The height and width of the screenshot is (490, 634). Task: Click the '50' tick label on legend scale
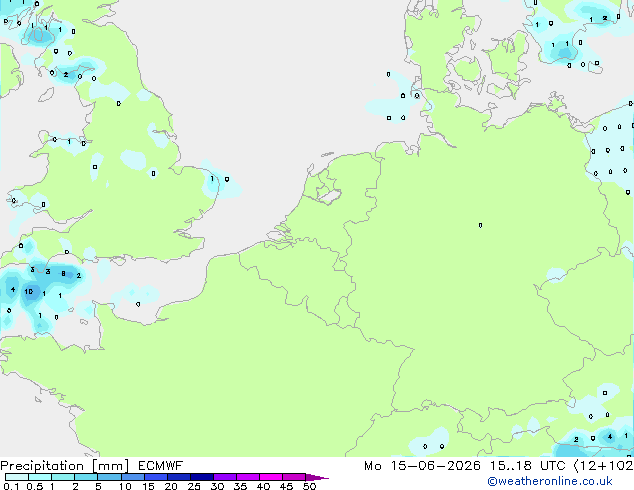pyautogui.click(x=310, y=486)
